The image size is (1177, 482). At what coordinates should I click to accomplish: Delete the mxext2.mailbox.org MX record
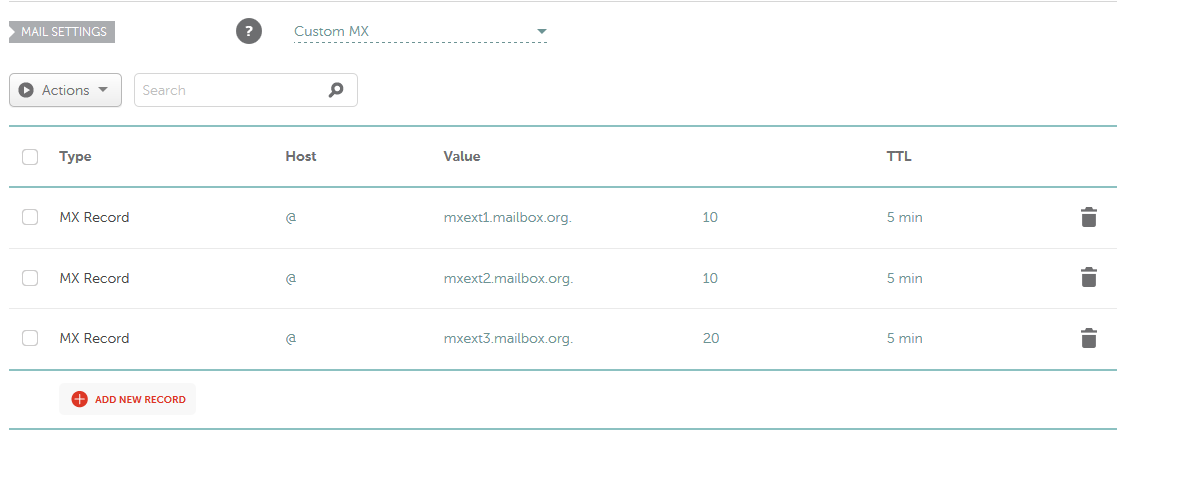(x=1089, y=278)
